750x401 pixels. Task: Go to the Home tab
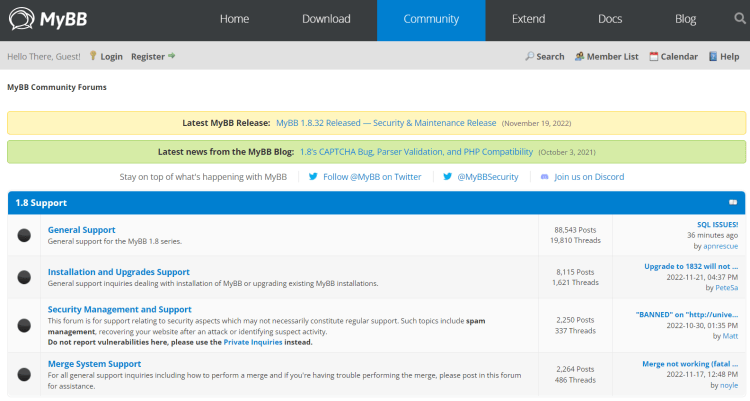(234, 19)
